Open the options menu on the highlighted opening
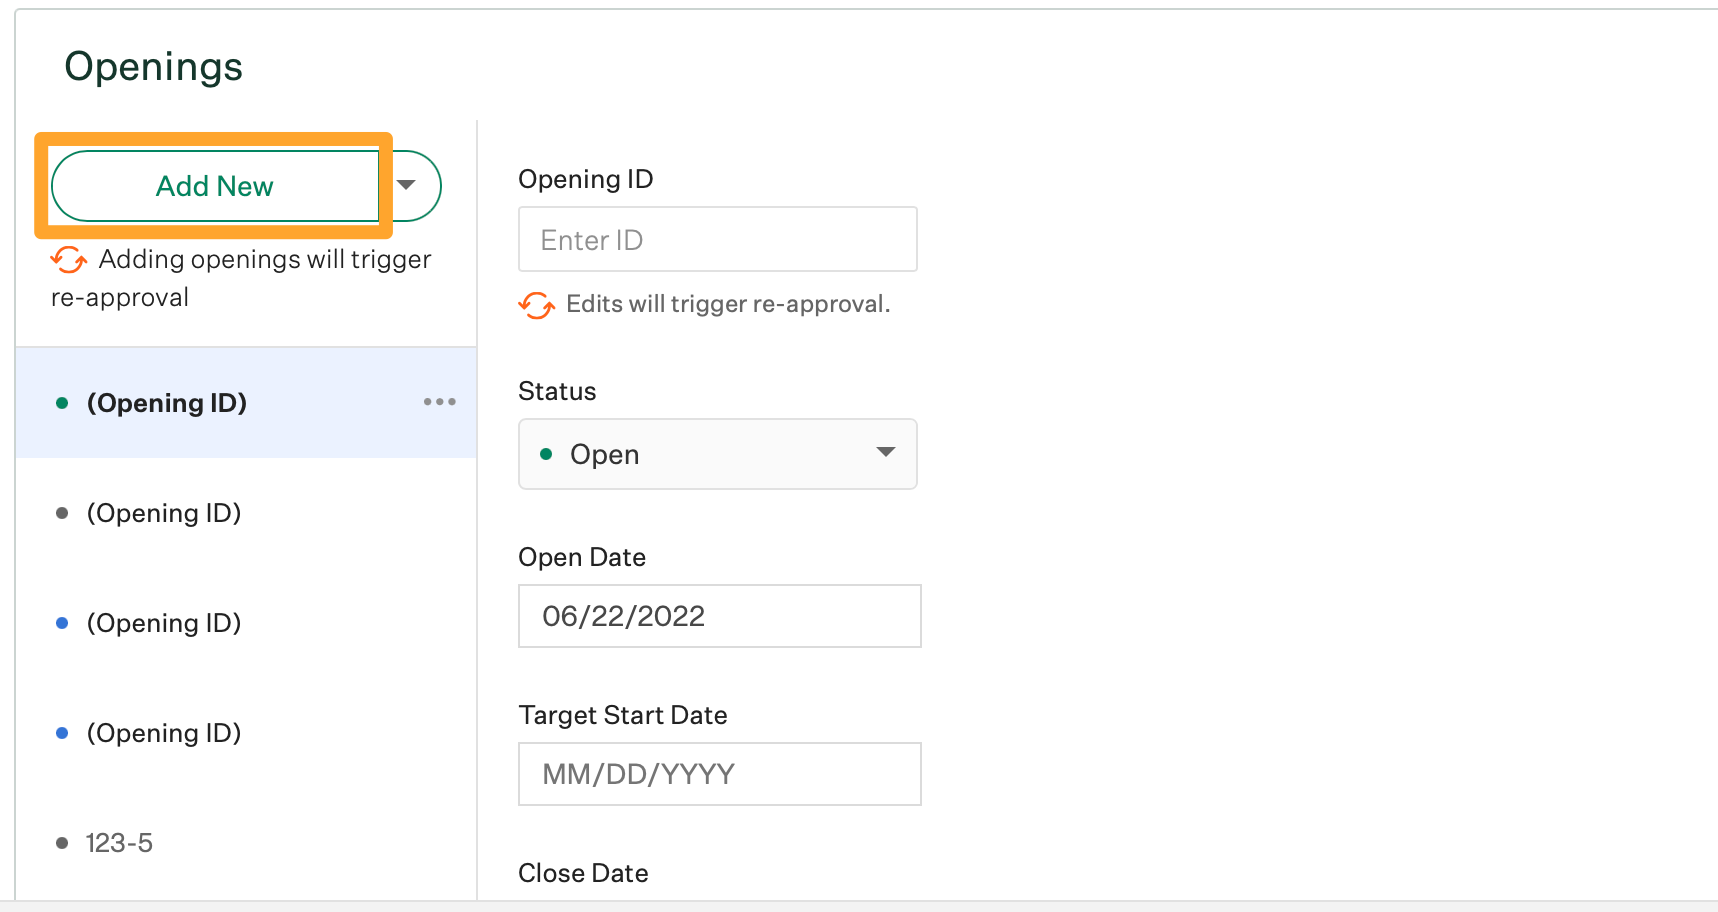The height and width of the screenshot is (912, 1718). tap(439, 402)
